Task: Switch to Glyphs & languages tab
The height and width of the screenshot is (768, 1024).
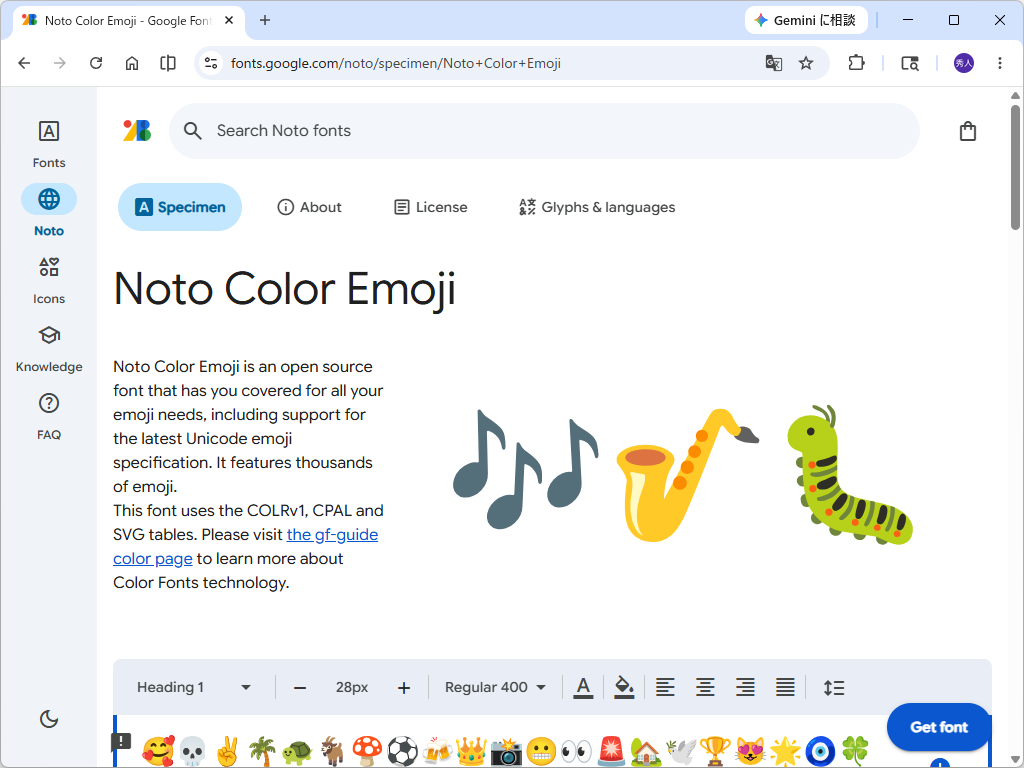Action: tap(597, 207)
